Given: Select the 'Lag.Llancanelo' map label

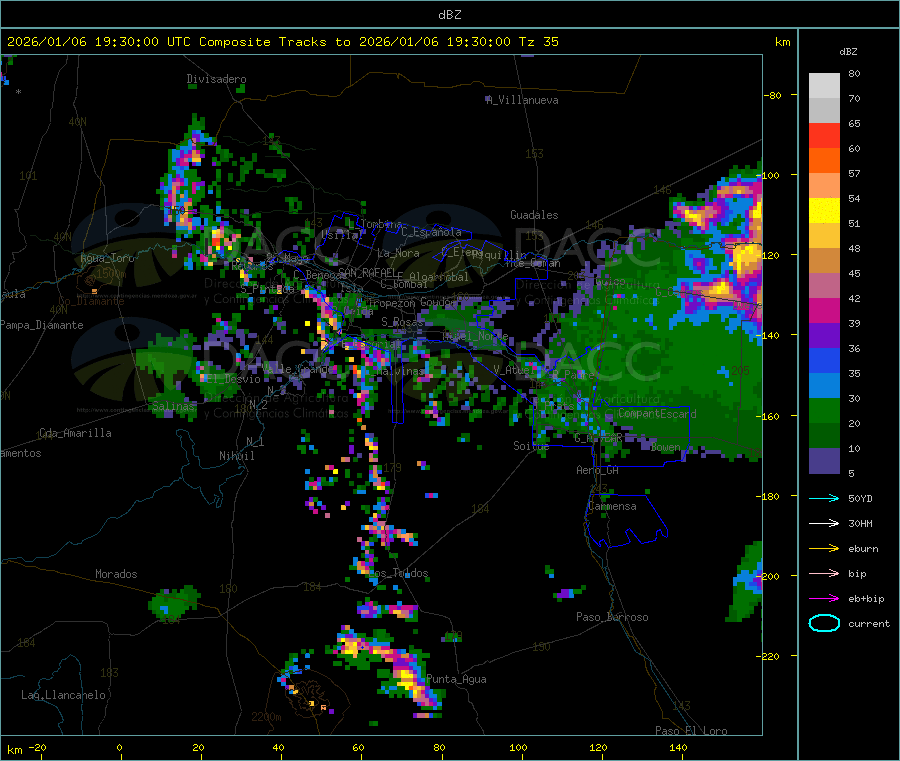Looking at the screenshot, I should pos(64,695).
